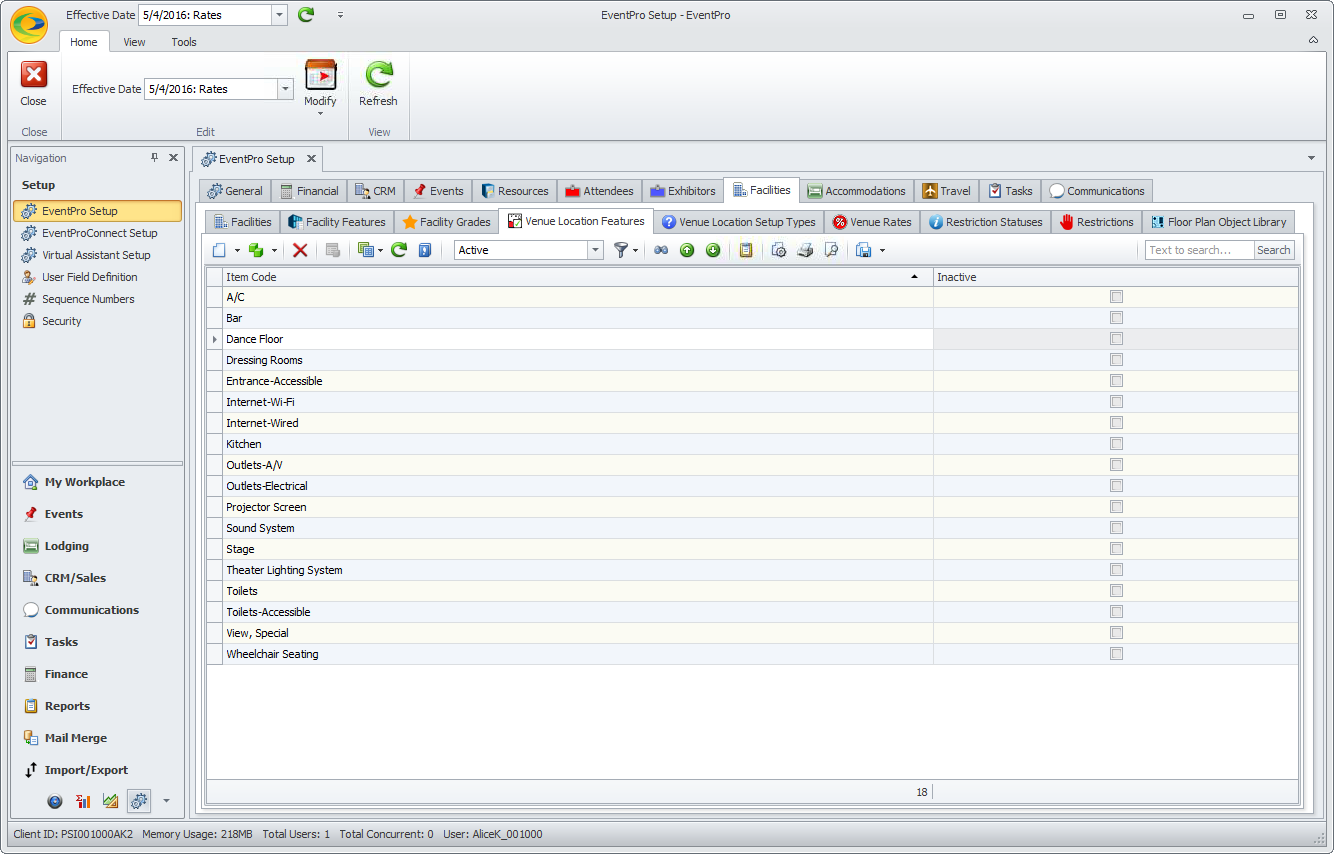Open the Floor Plan Object Library tab
The image size is (1334, 854).
point(1217,222)
